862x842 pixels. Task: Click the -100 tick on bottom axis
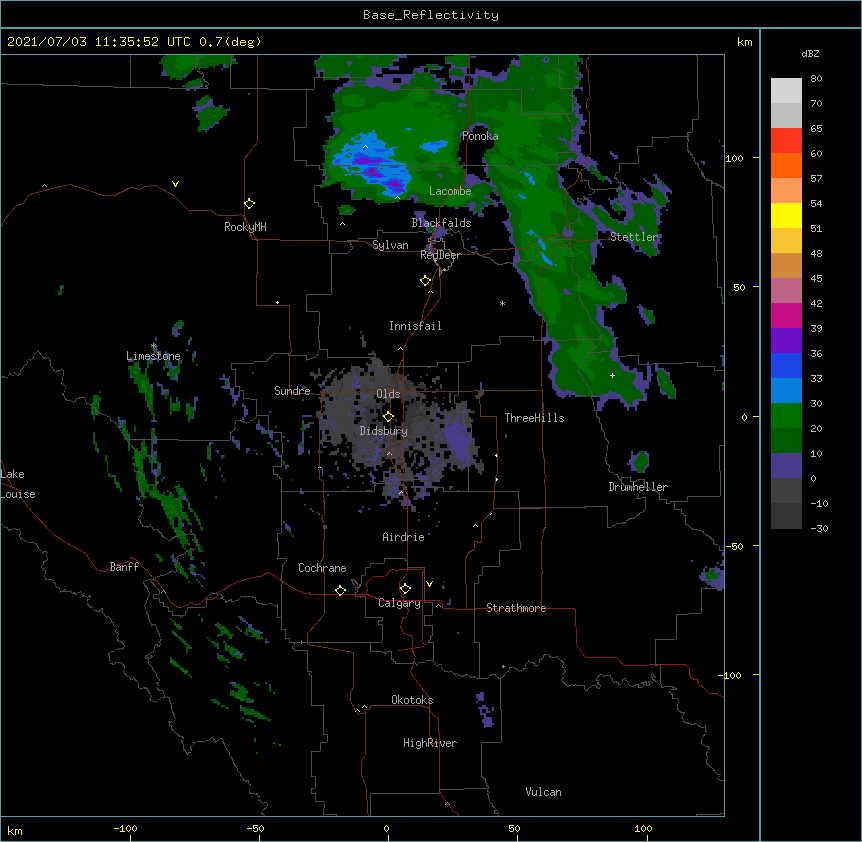click(x=125, y=828)
